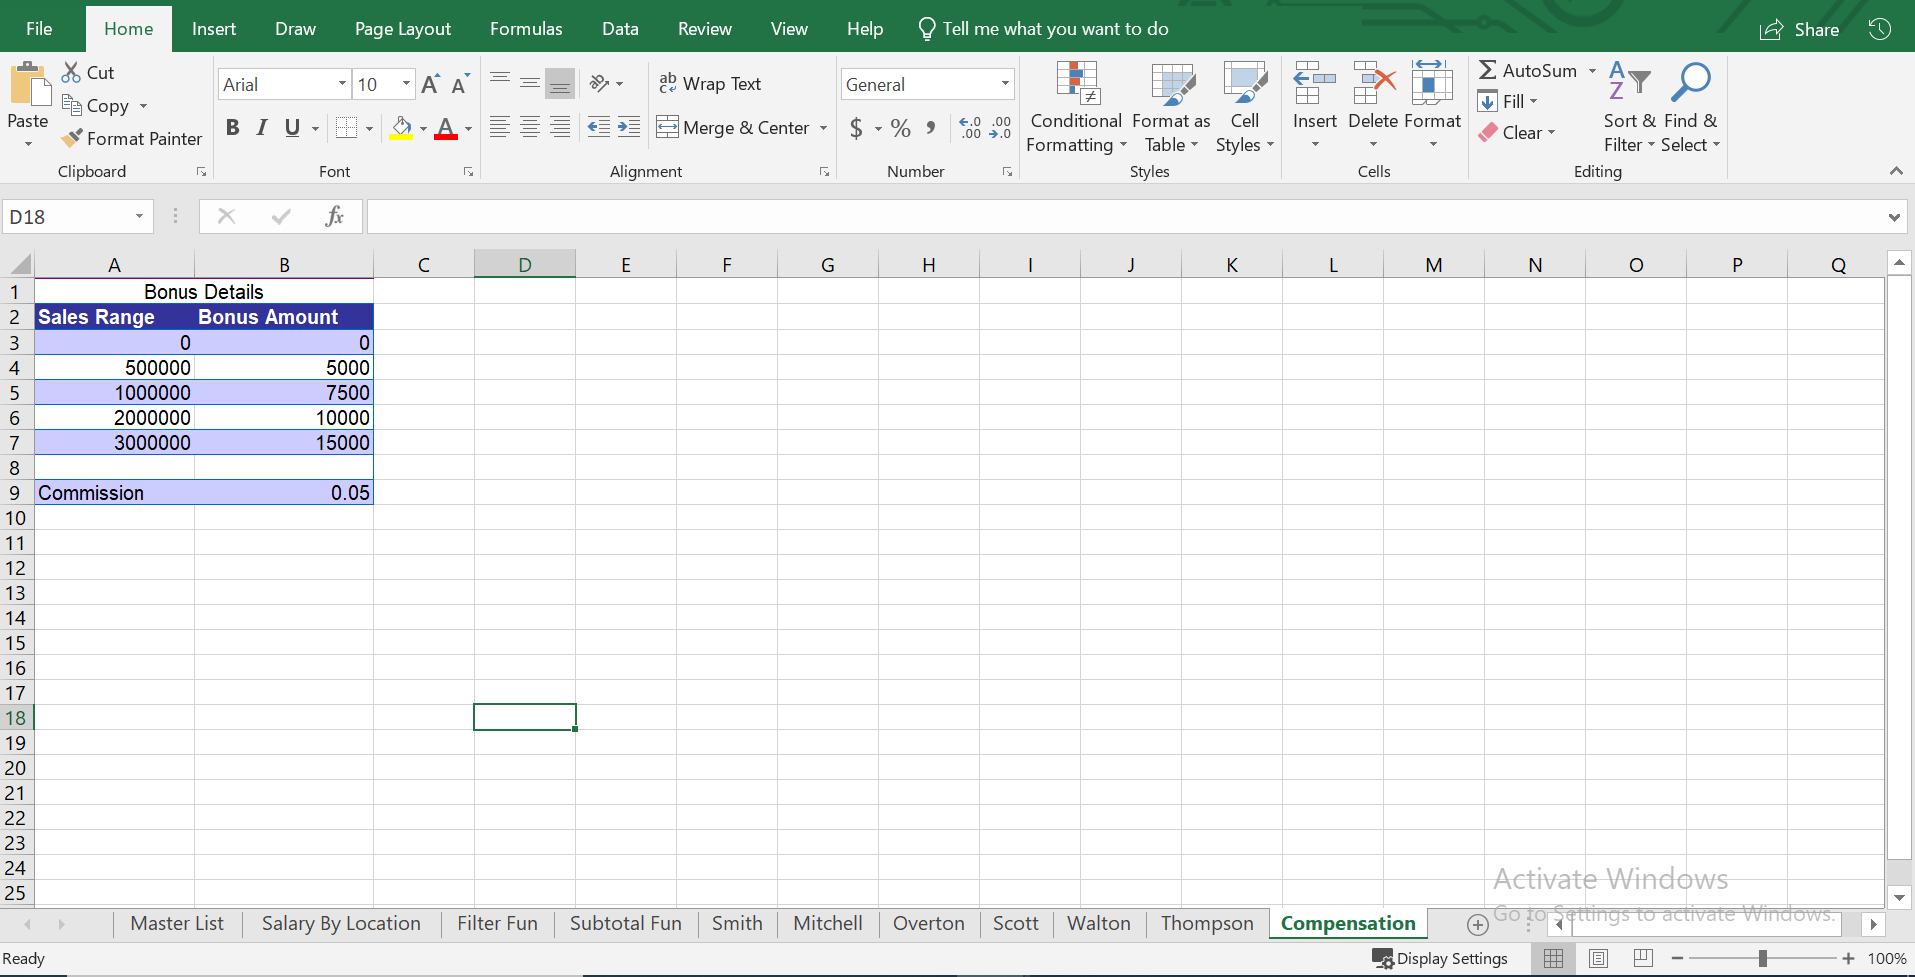Apply Percent Style format

[x=901, y=128]
